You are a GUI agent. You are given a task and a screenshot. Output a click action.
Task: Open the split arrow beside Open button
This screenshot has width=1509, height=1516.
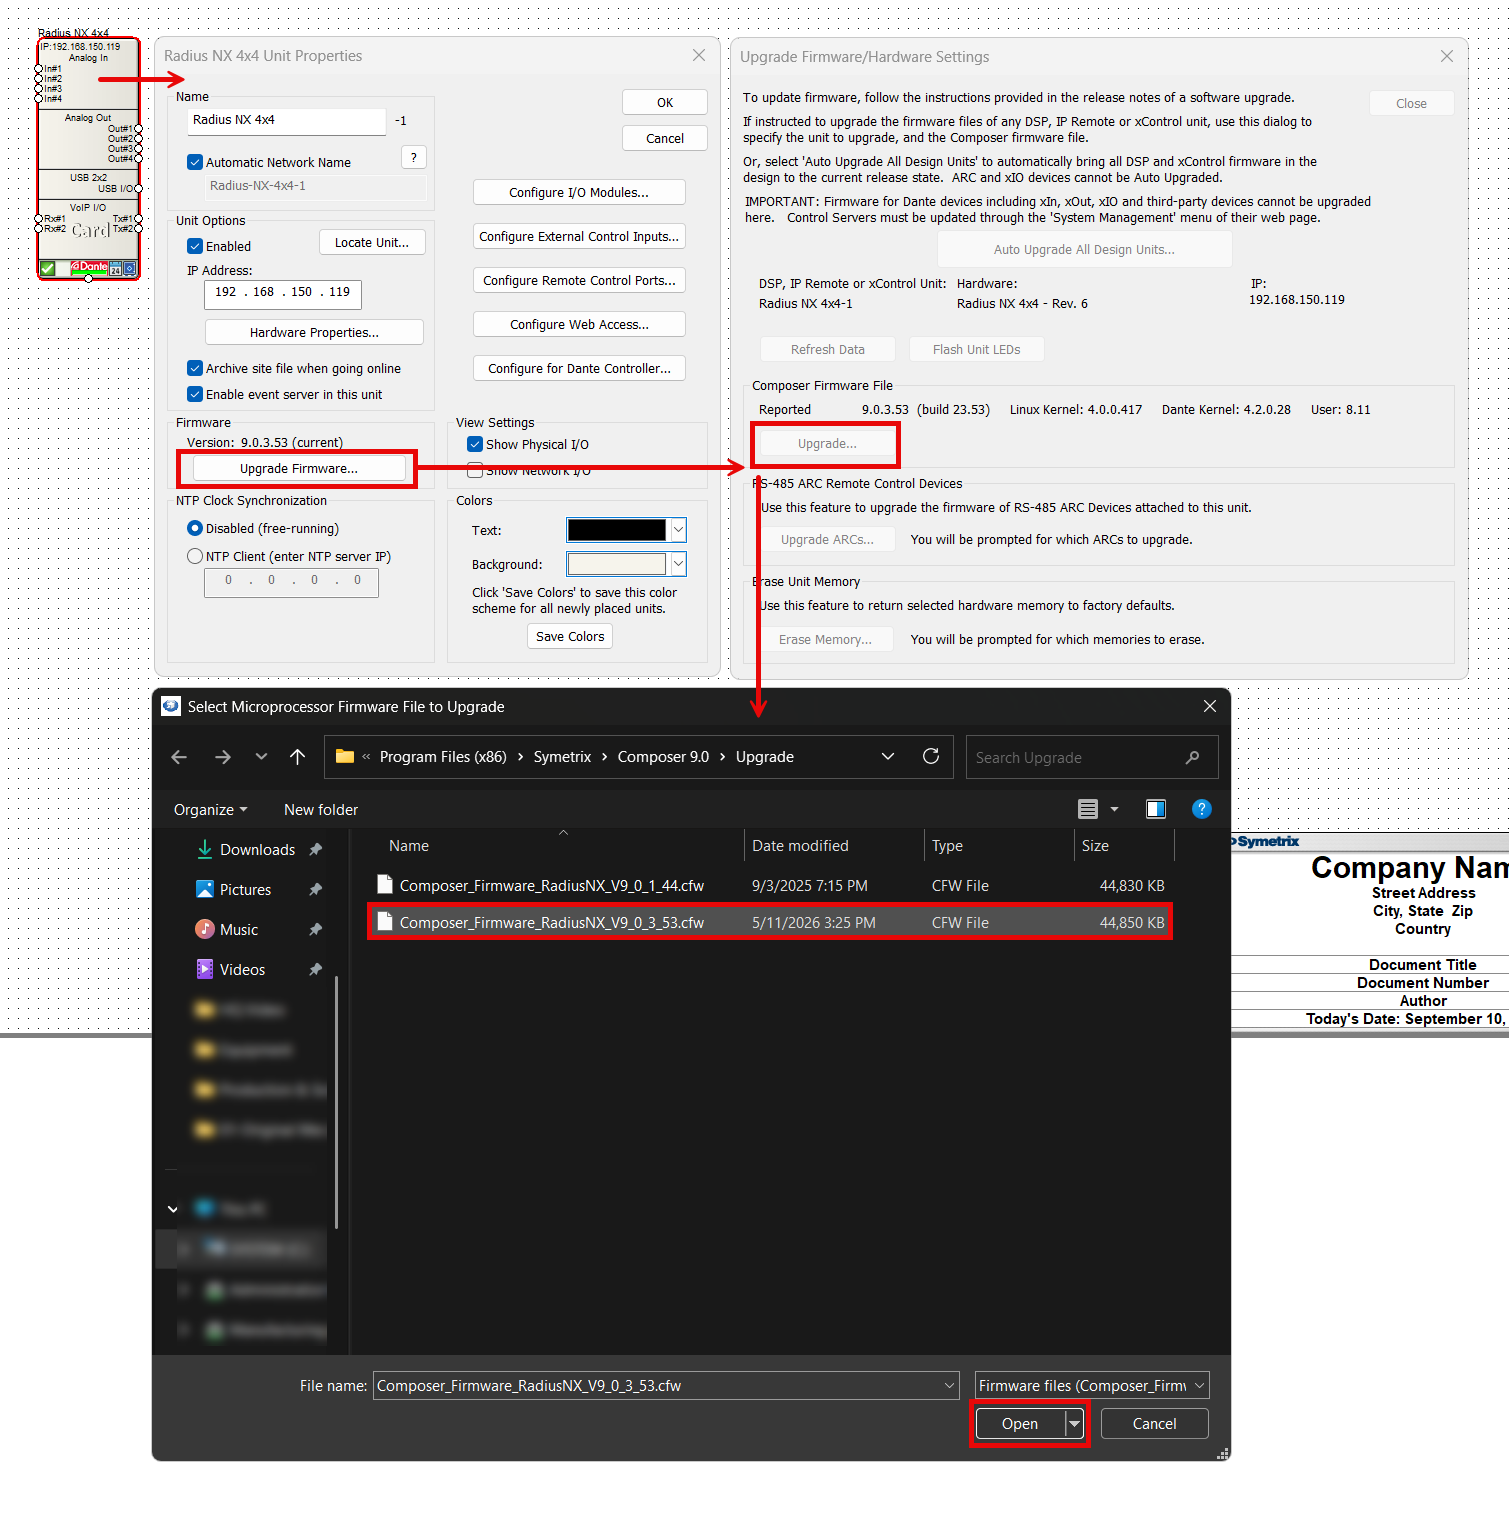(1074, 1423)
